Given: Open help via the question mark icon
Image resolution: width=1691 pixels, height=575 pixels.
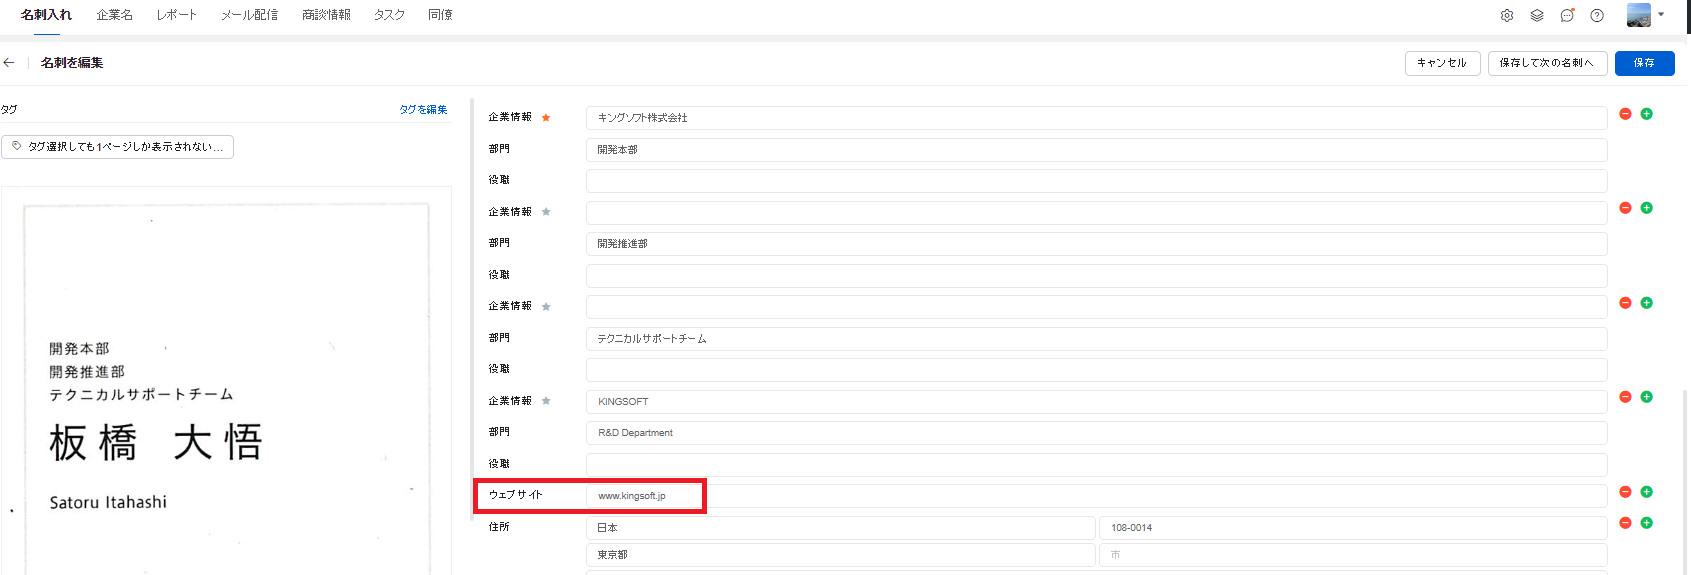Looking at the screenshot, I should coord(1597,15).
